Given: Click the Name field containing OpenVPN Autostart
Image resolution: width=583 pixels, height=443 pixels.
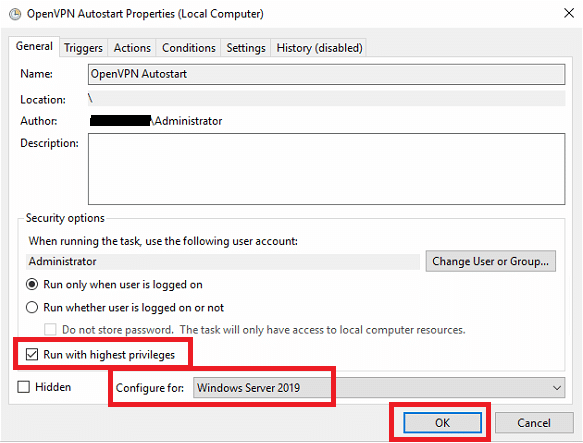Looking at the screenshot, I should [x=326, y=74].
